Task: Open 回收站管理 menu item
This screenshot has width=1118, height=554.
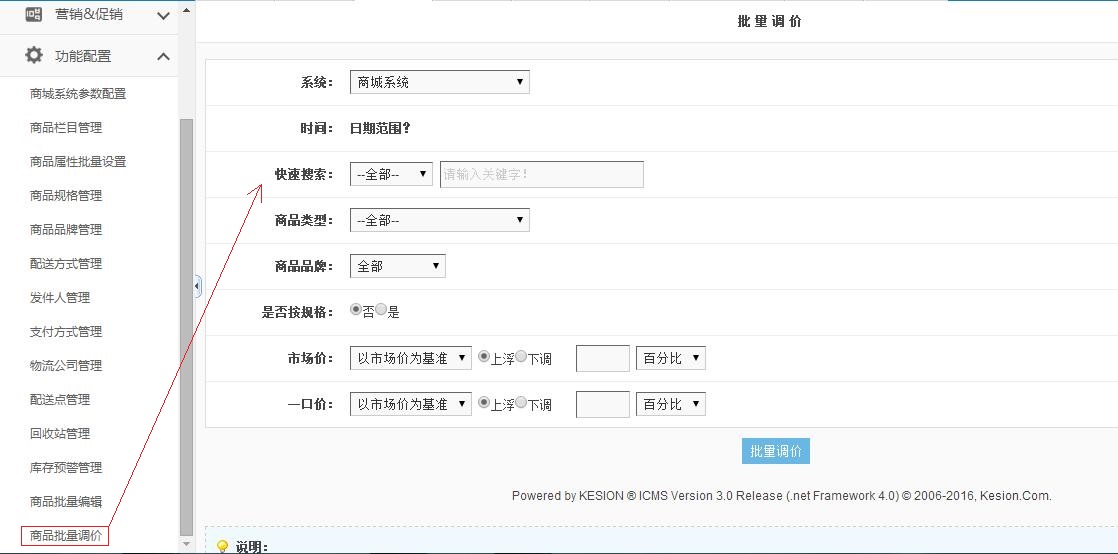Action: click(x=60, y=434)
